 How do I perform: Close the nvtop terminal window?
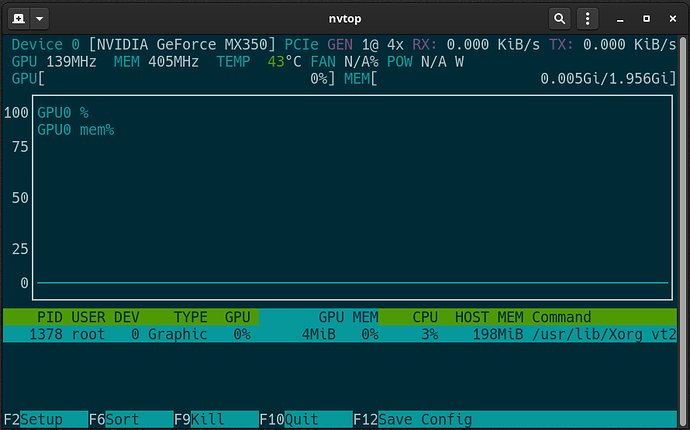(672, 18)
